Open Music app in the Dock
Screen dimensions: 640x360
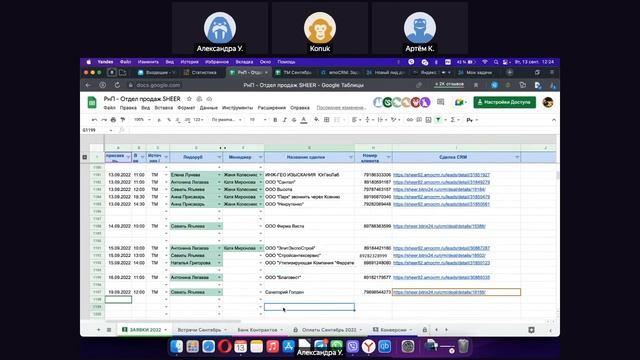tap(272, 347)
